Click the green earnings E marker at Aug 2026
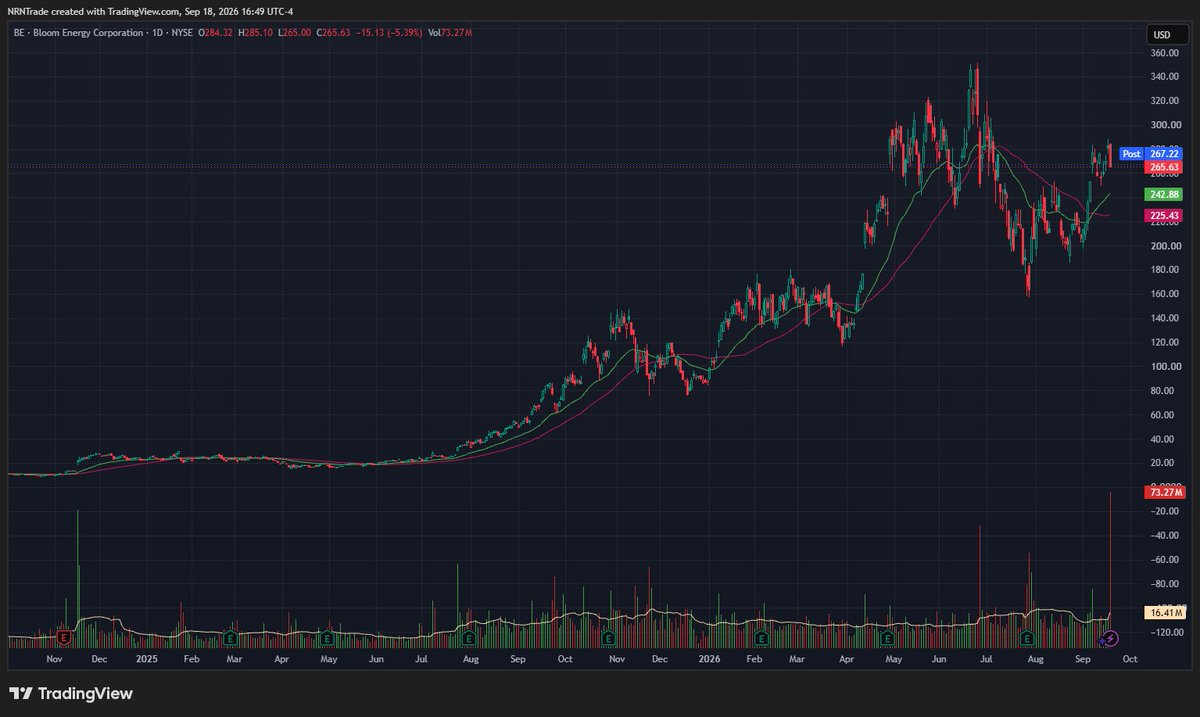Viewport: 1200px width, 717px height. pos(1027,638)
